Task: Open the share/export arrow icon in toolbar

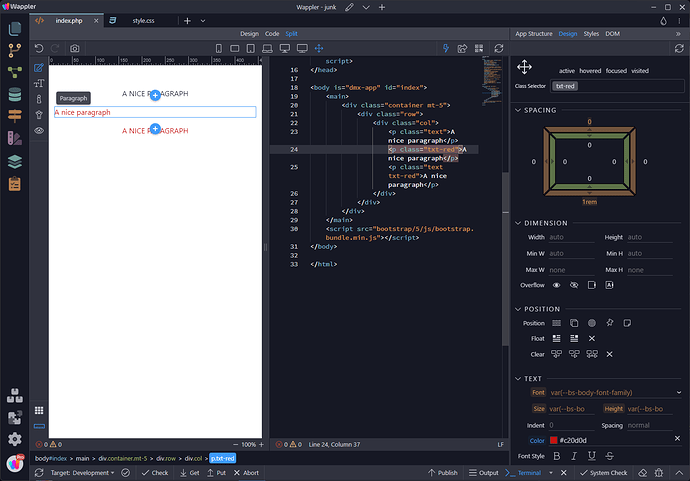Action: click(x=462, y=48)
